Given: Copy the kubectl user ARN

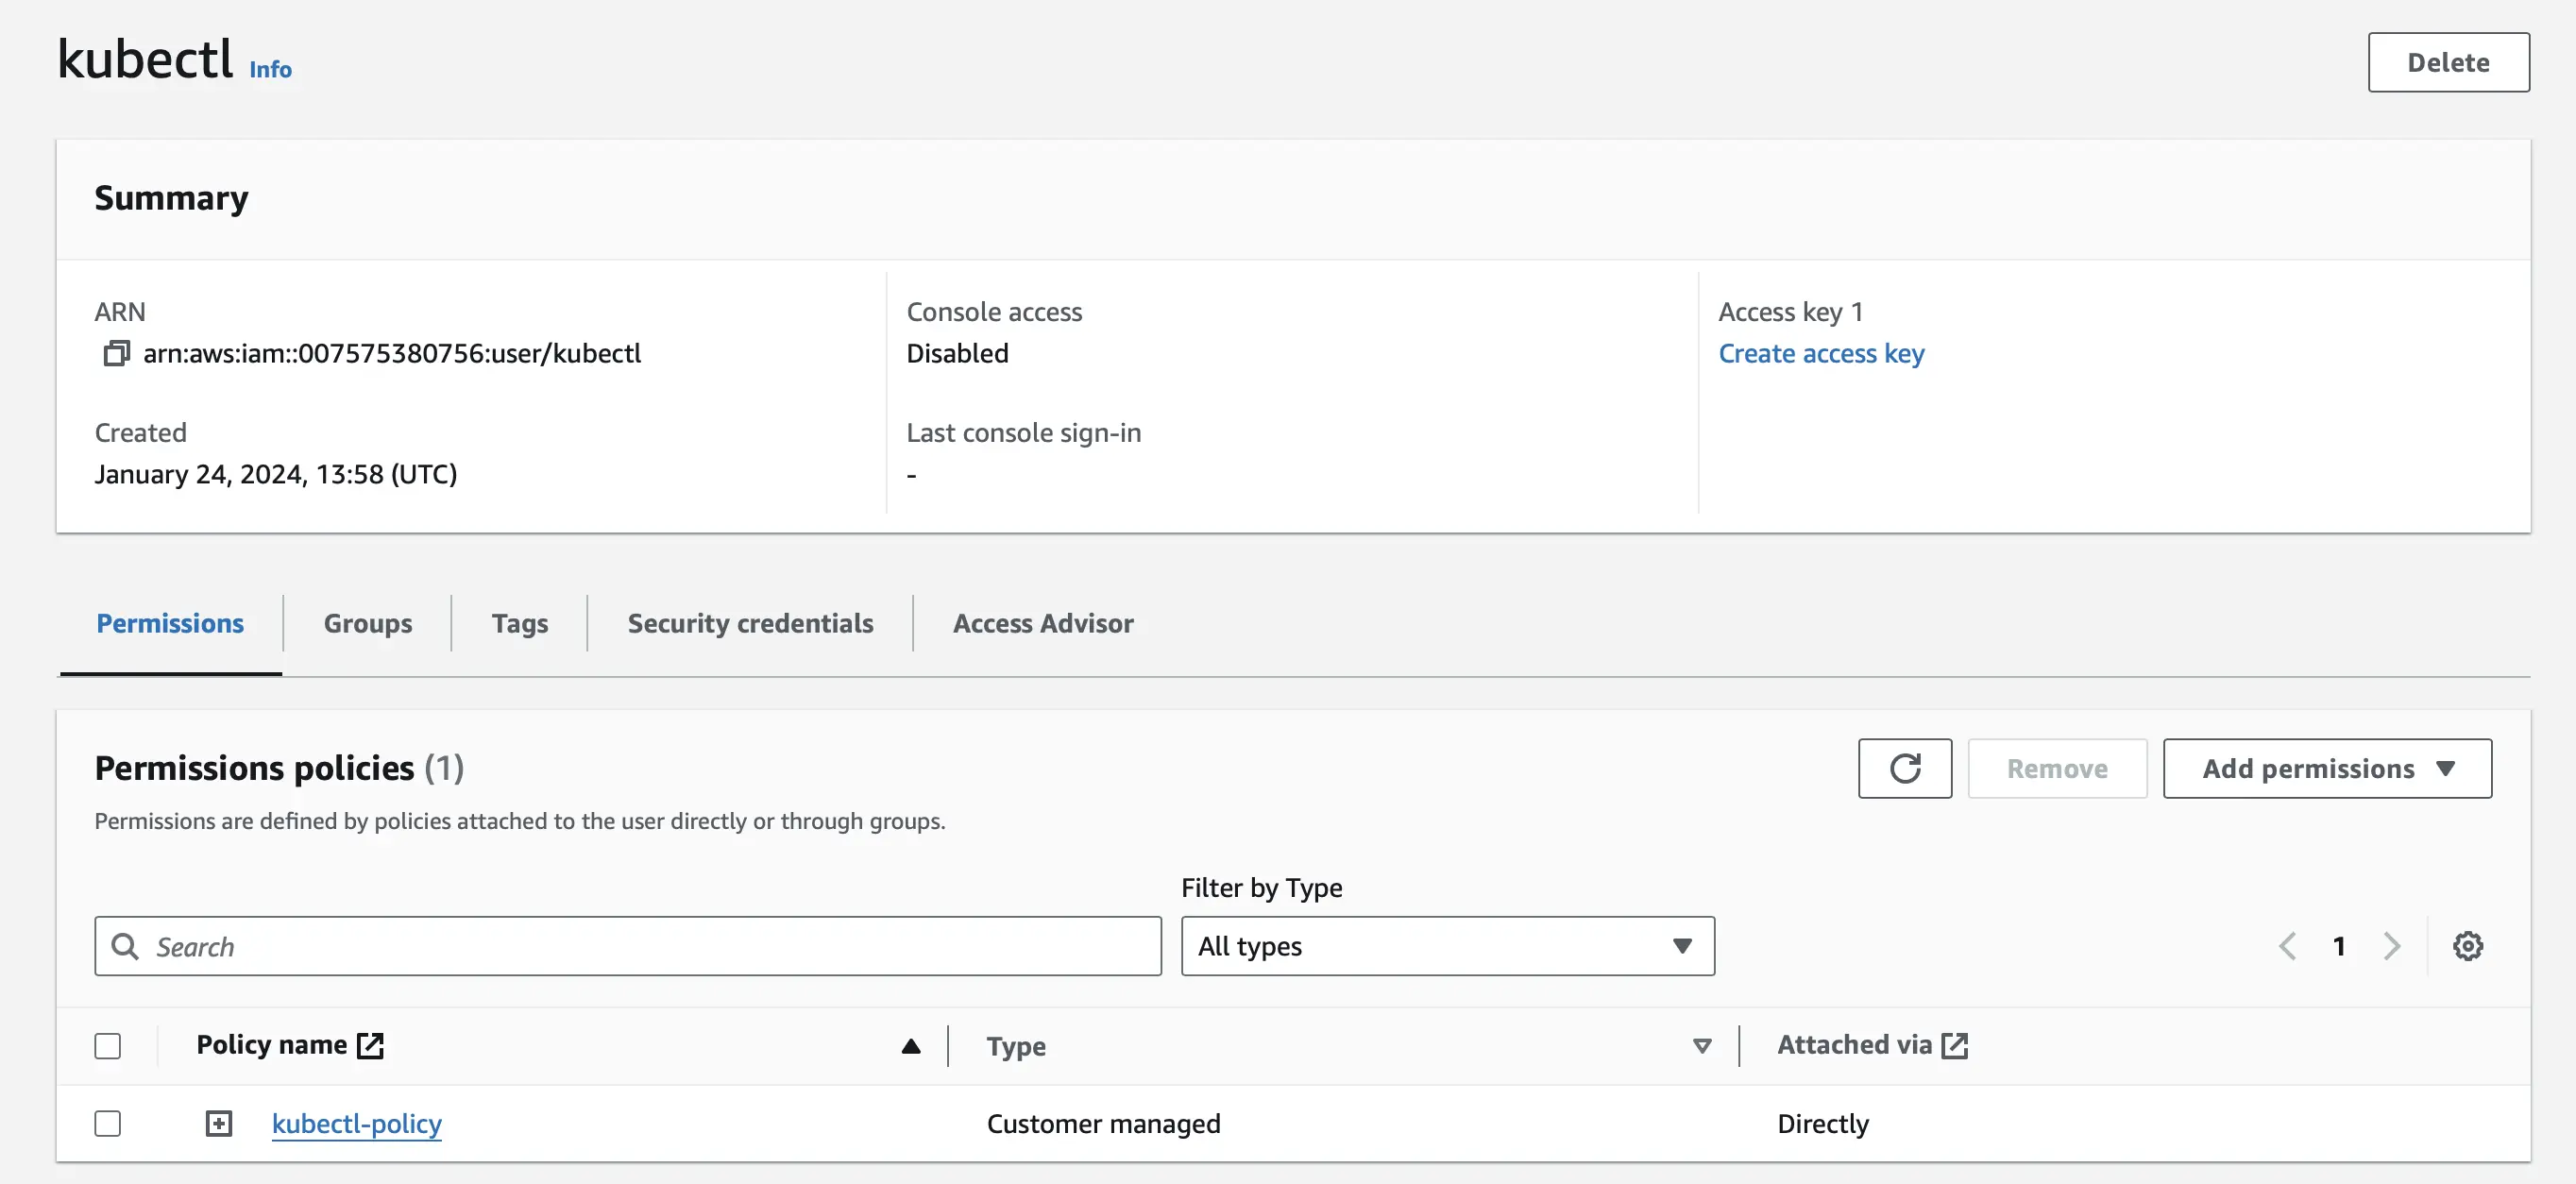Looking at the screenshot, I should coord(116,353).
